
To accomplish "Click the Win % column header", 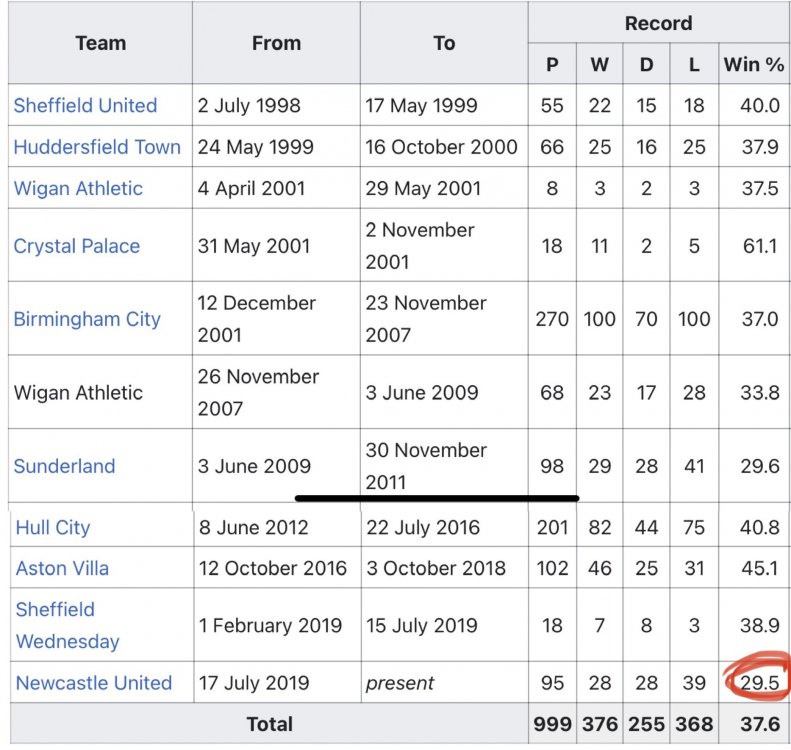I will pyautogui.click(x=754, y=65).
